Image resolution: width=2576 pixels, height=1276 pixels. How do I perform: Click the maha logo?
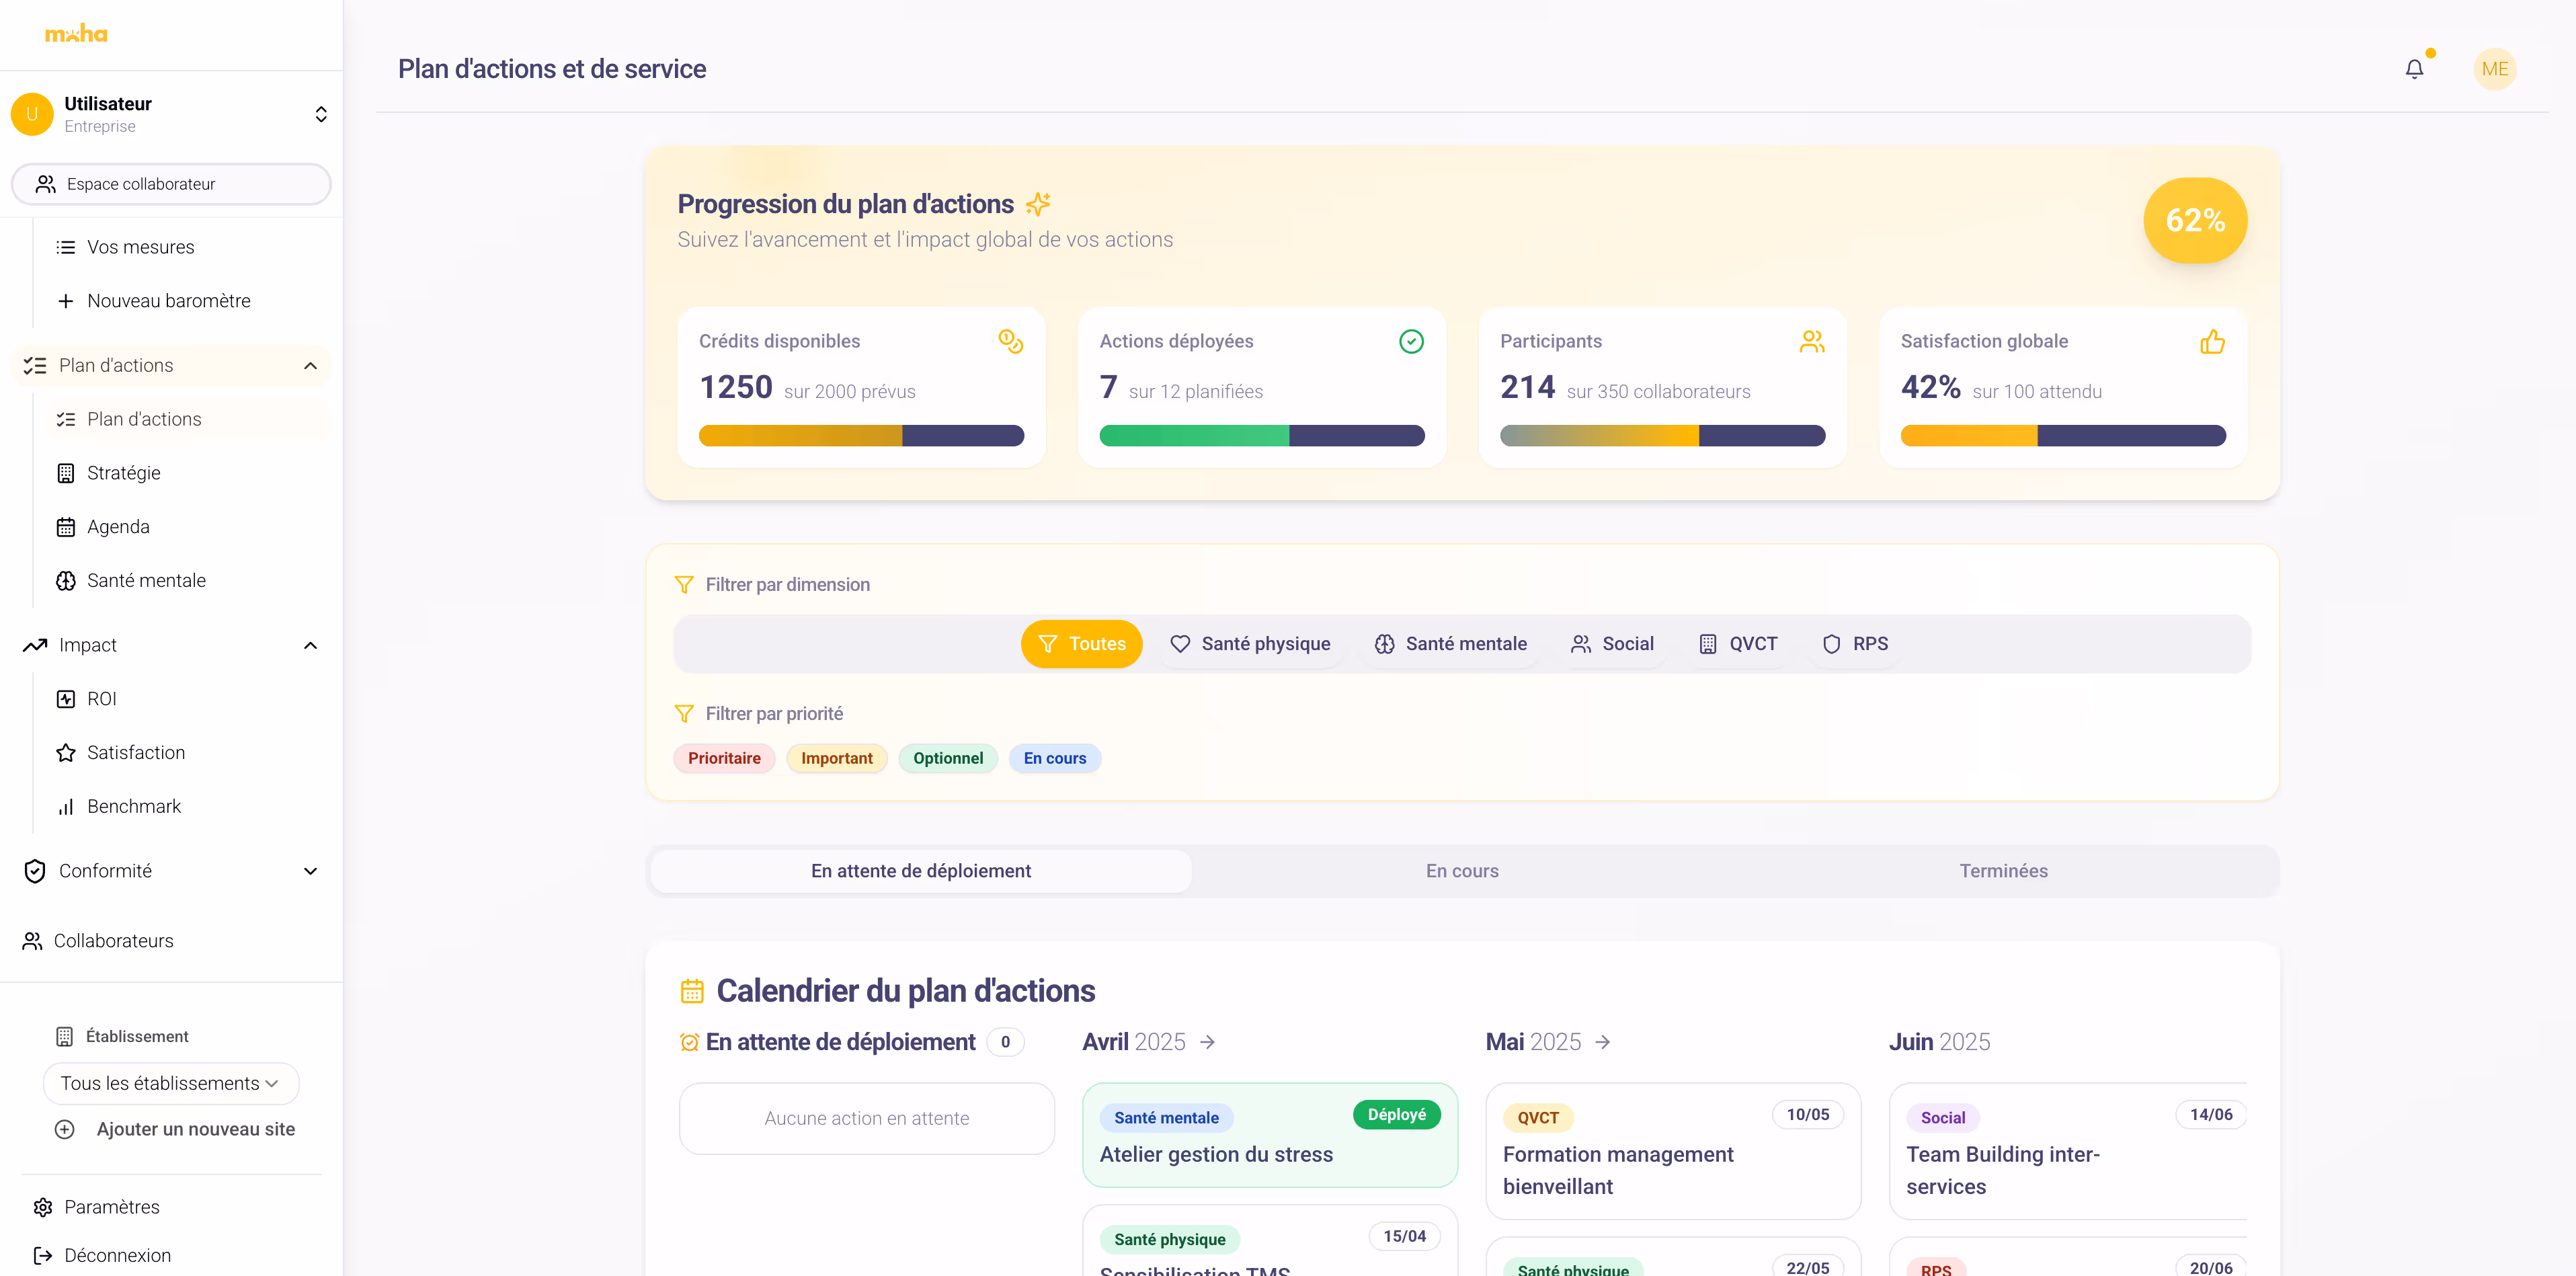click(76, 34)
